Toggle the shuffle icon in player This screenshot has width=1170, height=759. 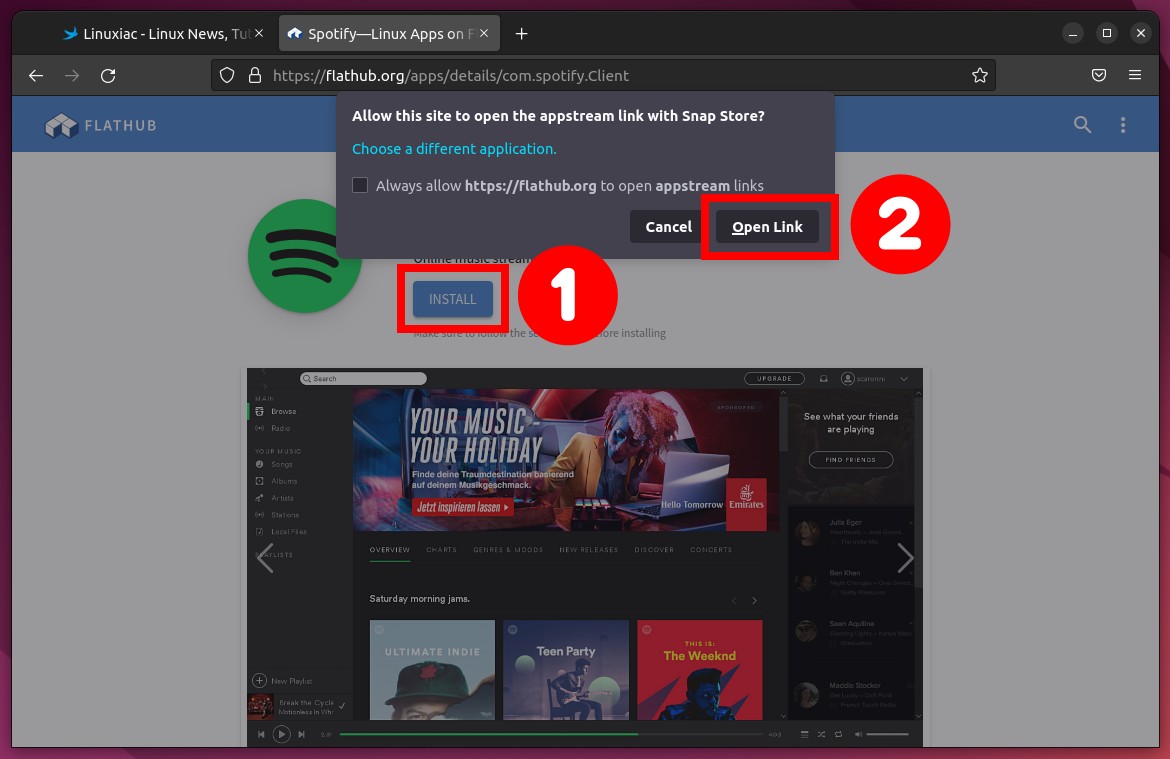click(x=822, y=734)
